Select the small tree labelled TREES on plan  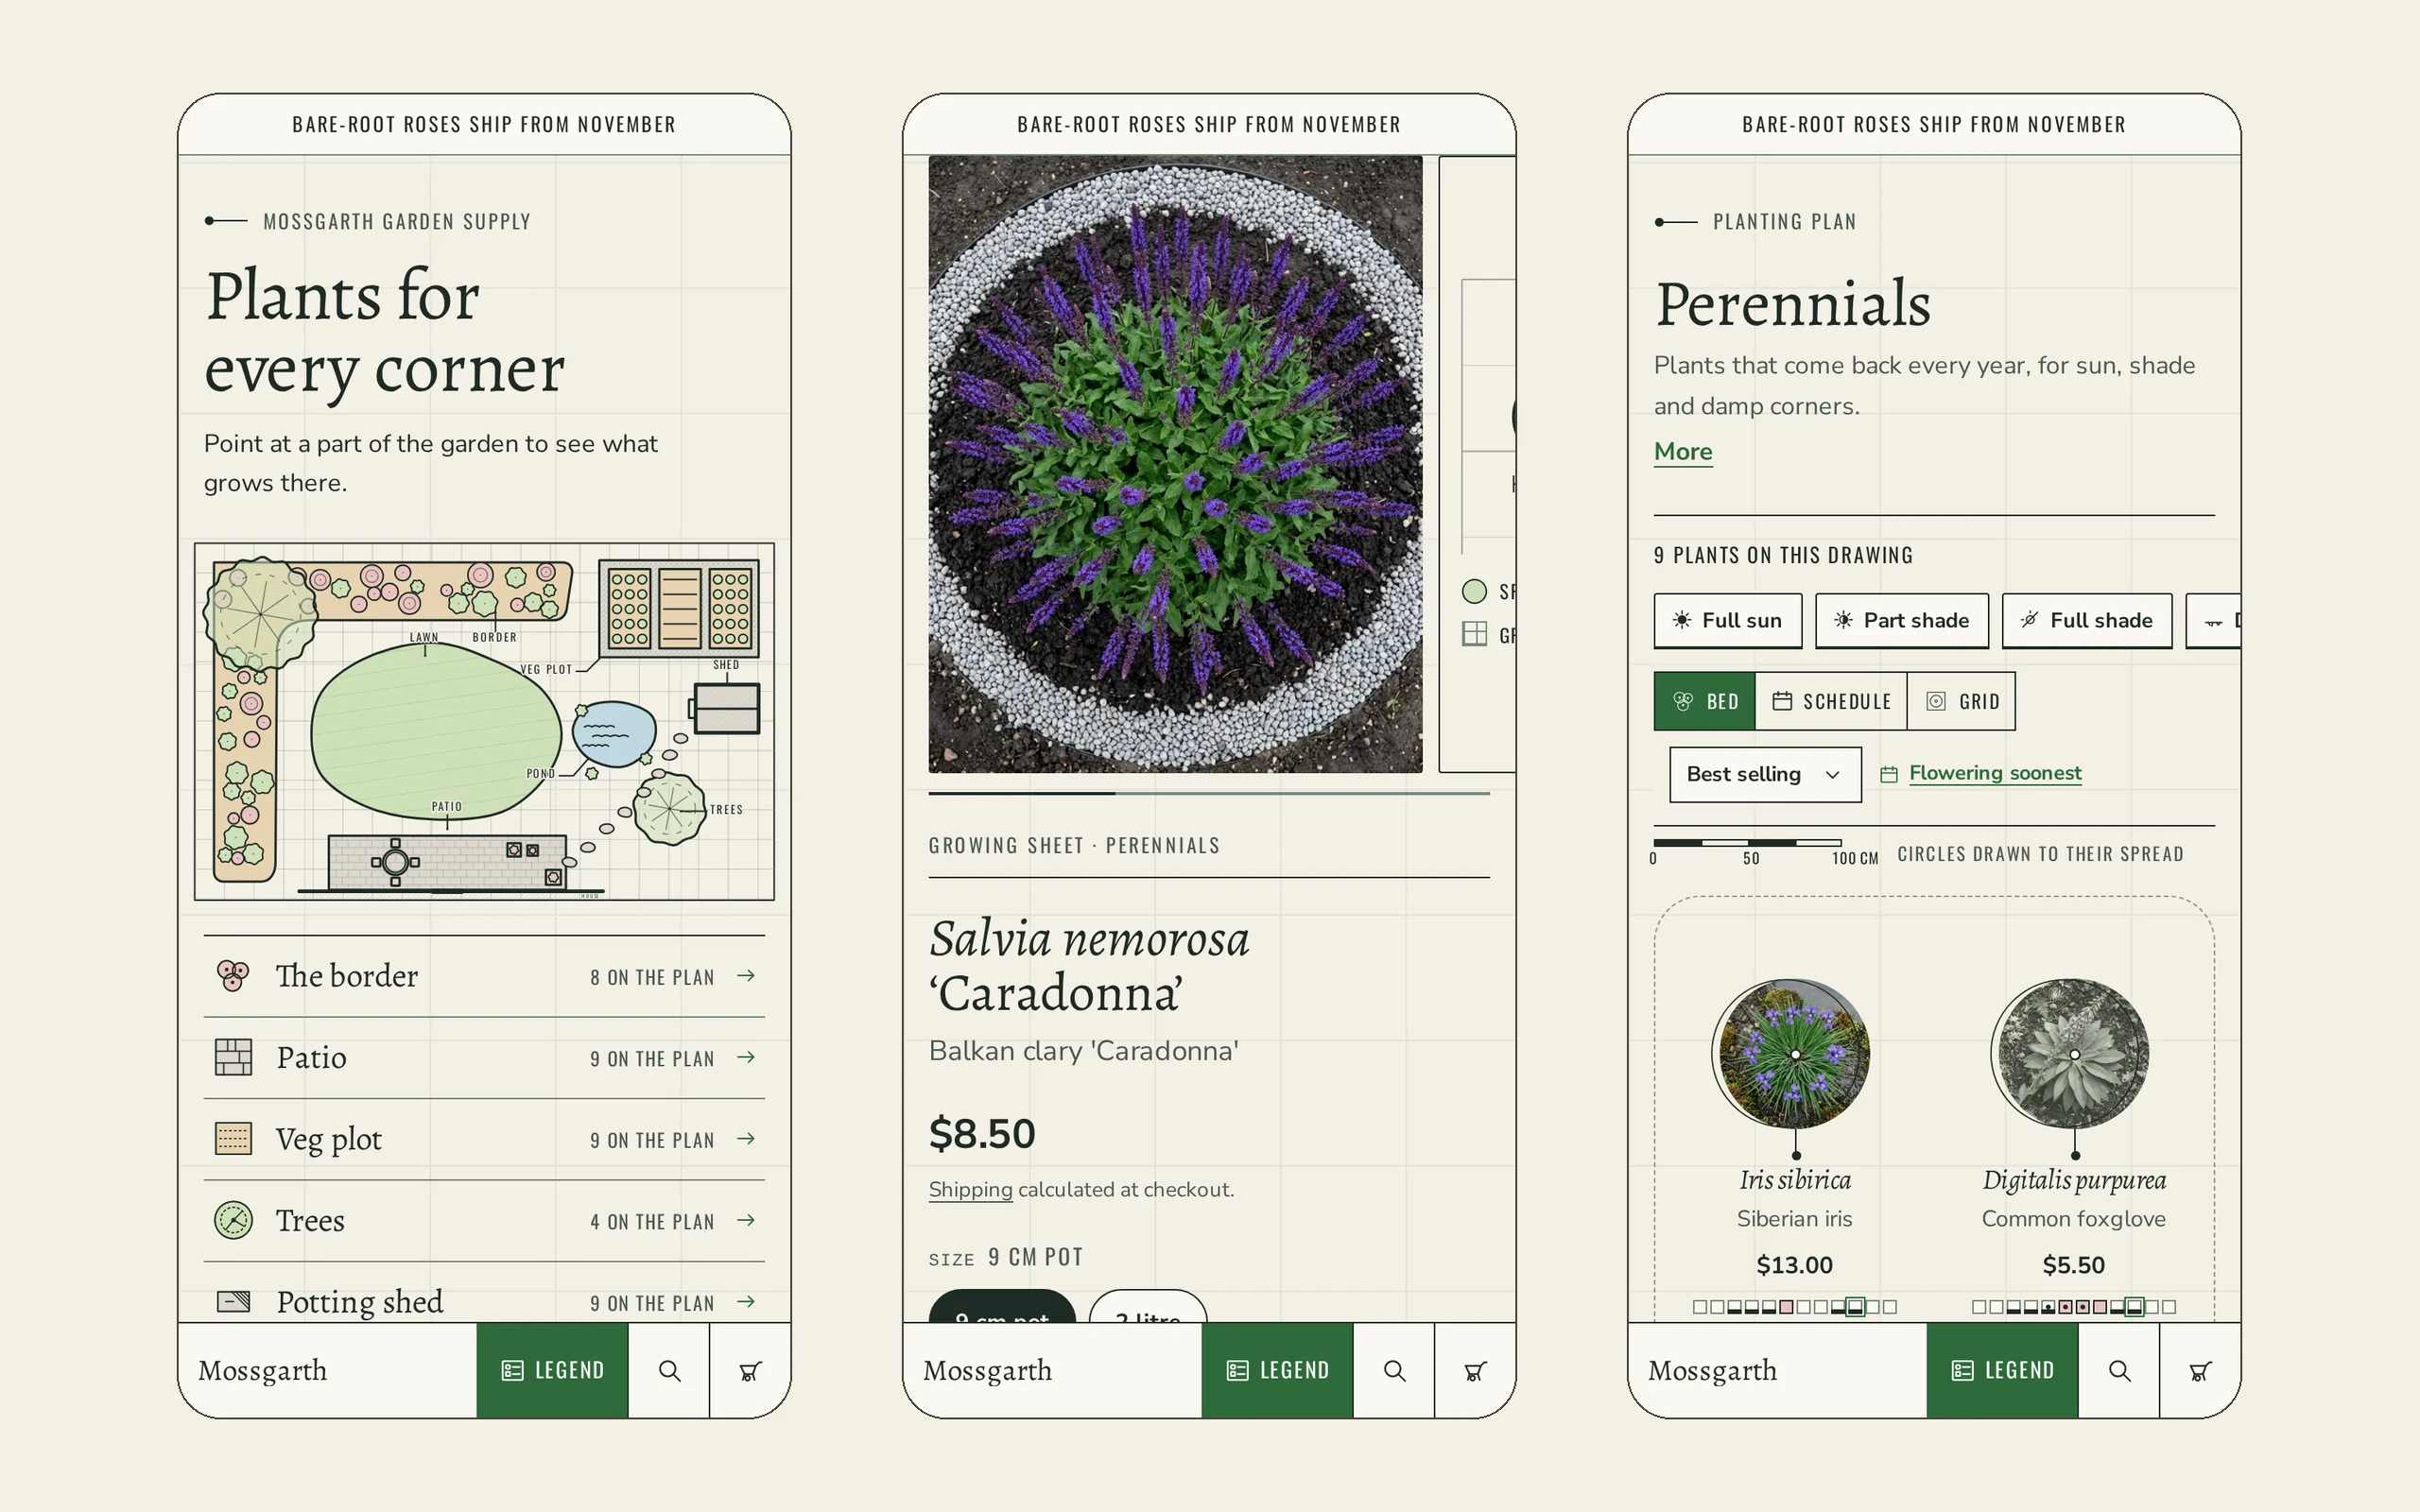[669, 808]
